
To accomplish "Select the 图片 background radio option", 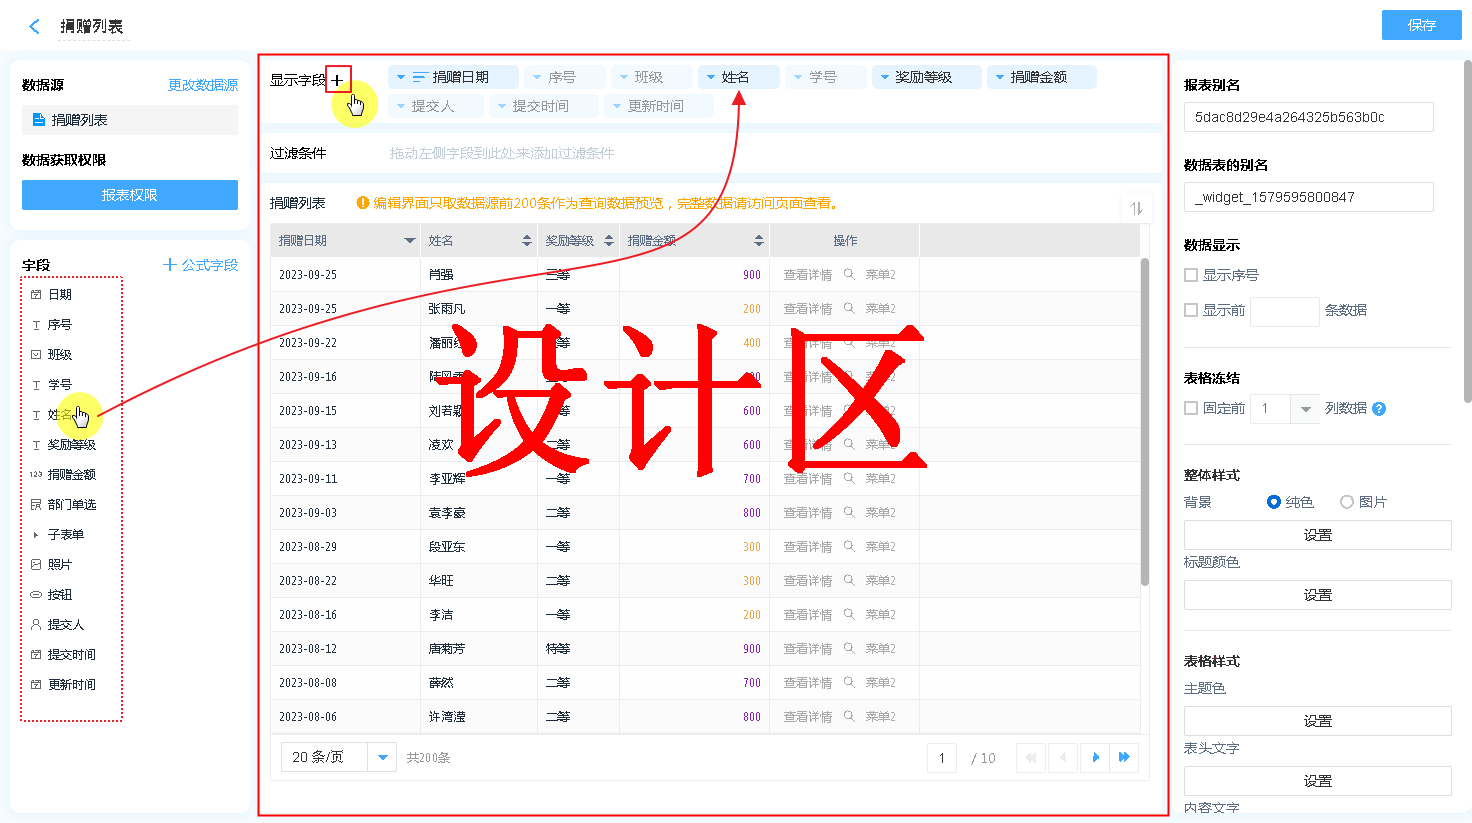I will (1347, 502).
